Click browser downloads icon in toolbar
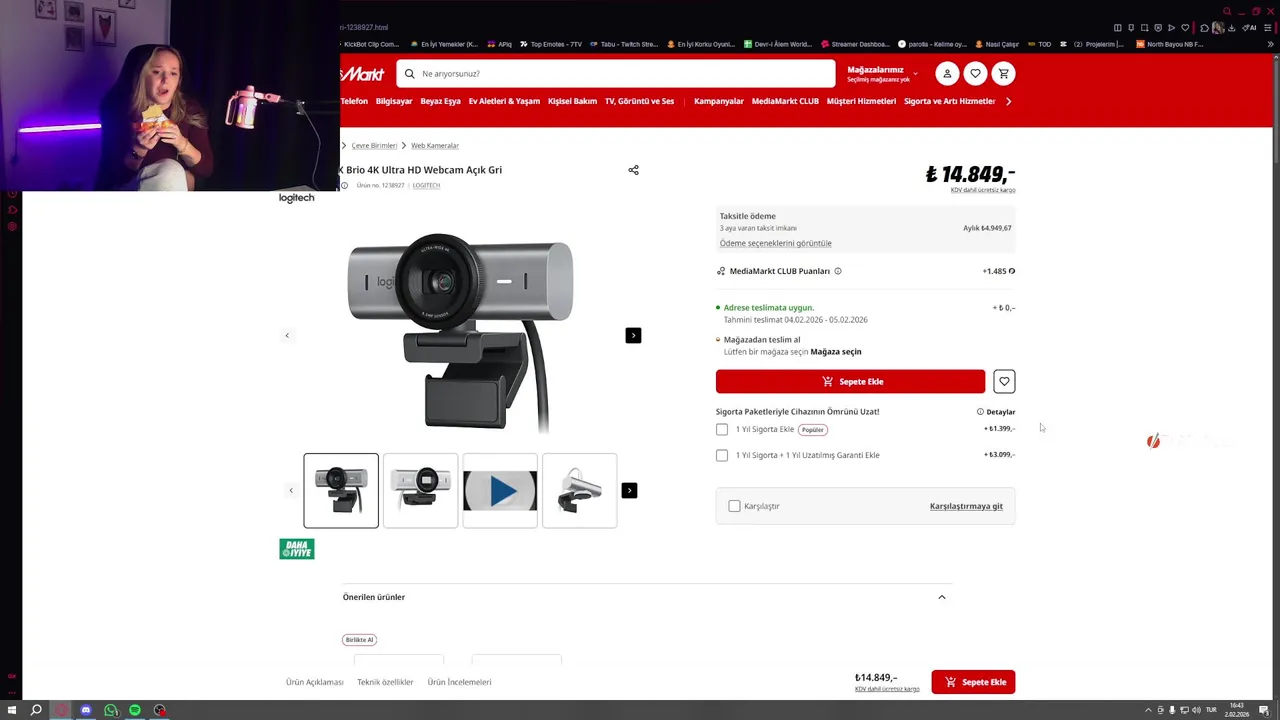This screenshot has width=1280, height=720. [1231, 28]
